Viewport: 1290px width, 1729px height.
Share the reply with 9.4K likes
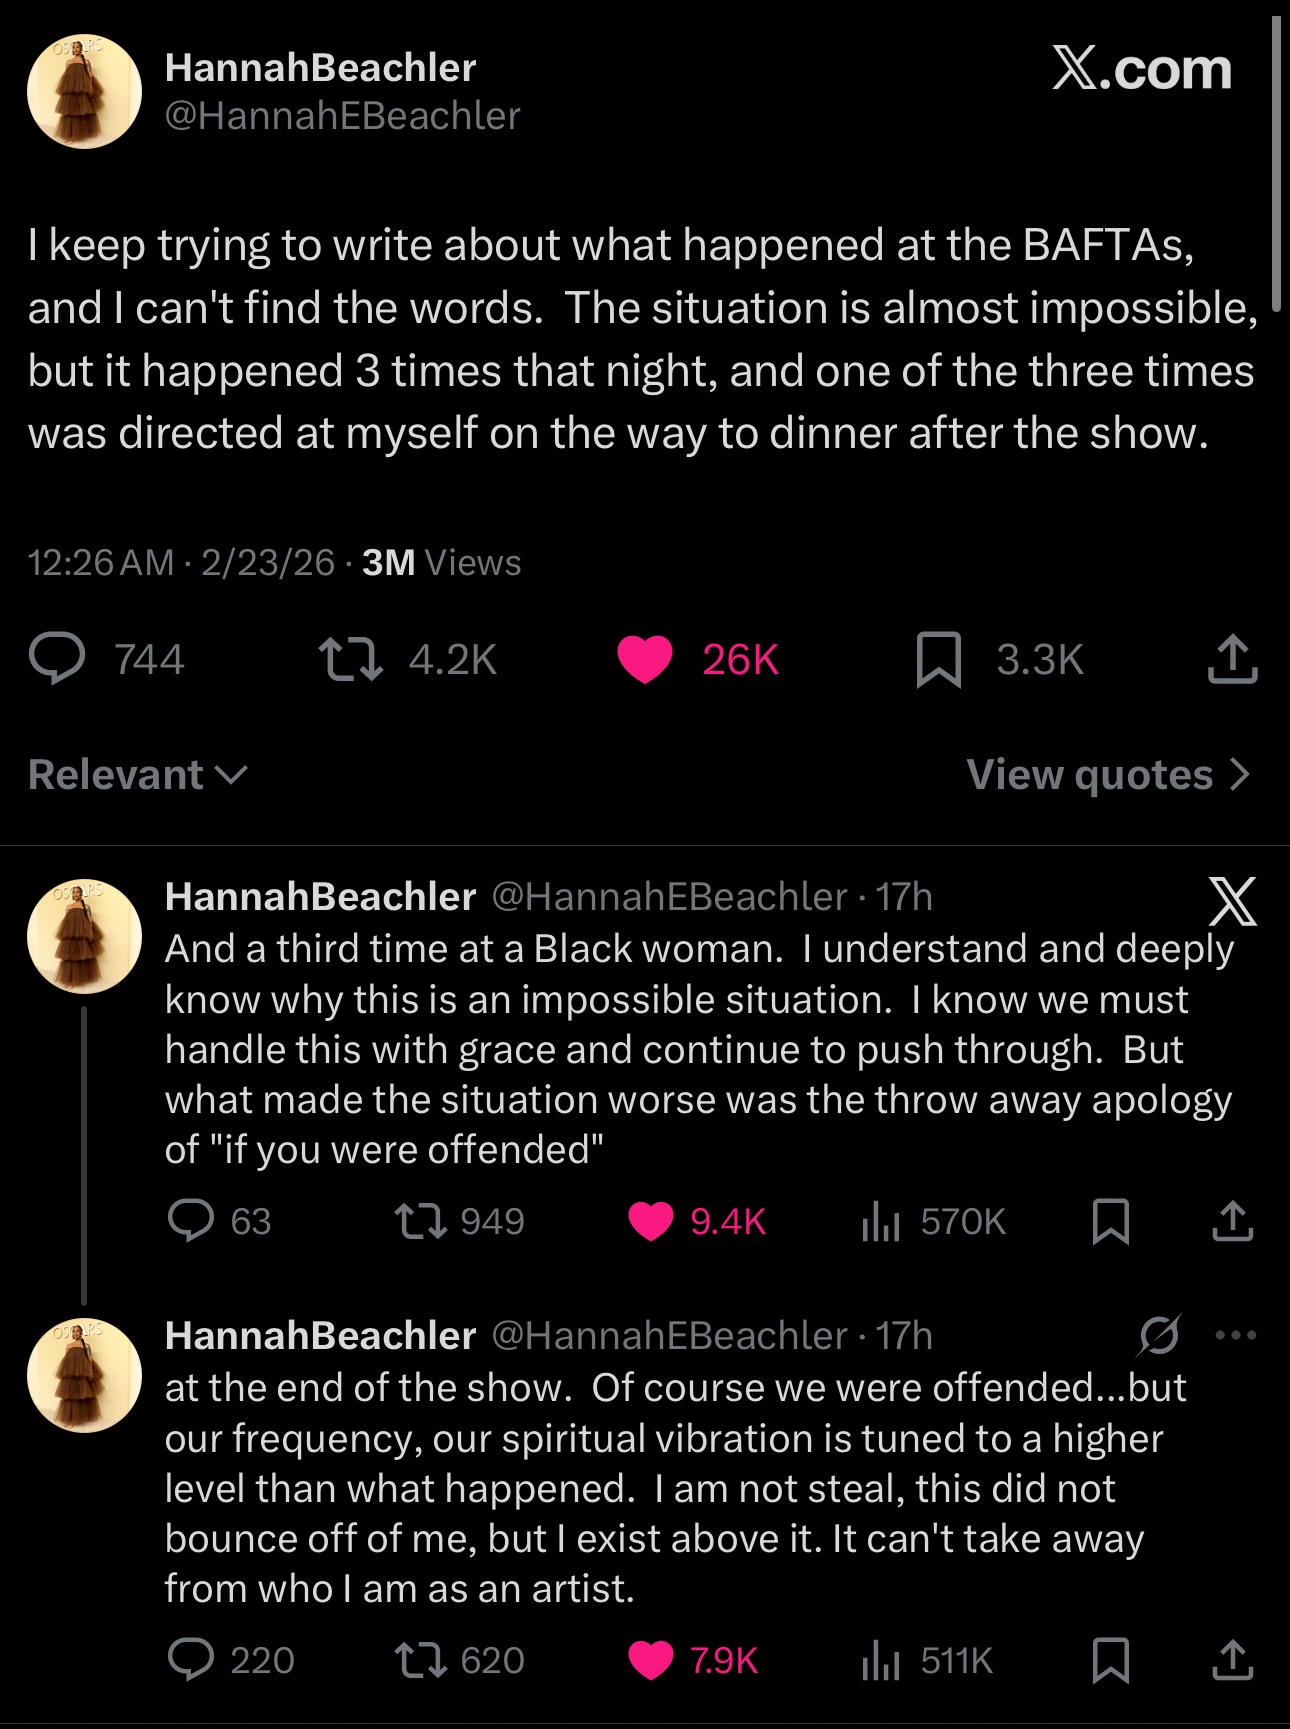coord(1232,1221)
